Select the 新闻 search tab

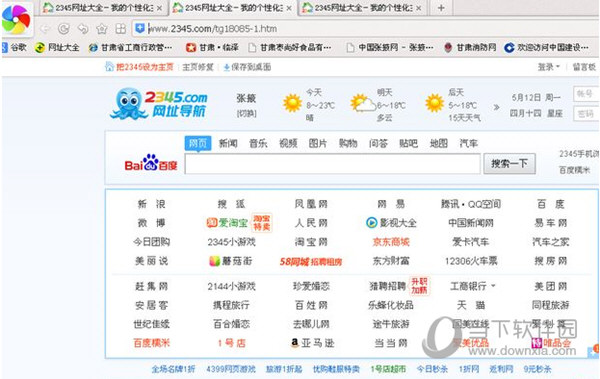click(228, 144)
